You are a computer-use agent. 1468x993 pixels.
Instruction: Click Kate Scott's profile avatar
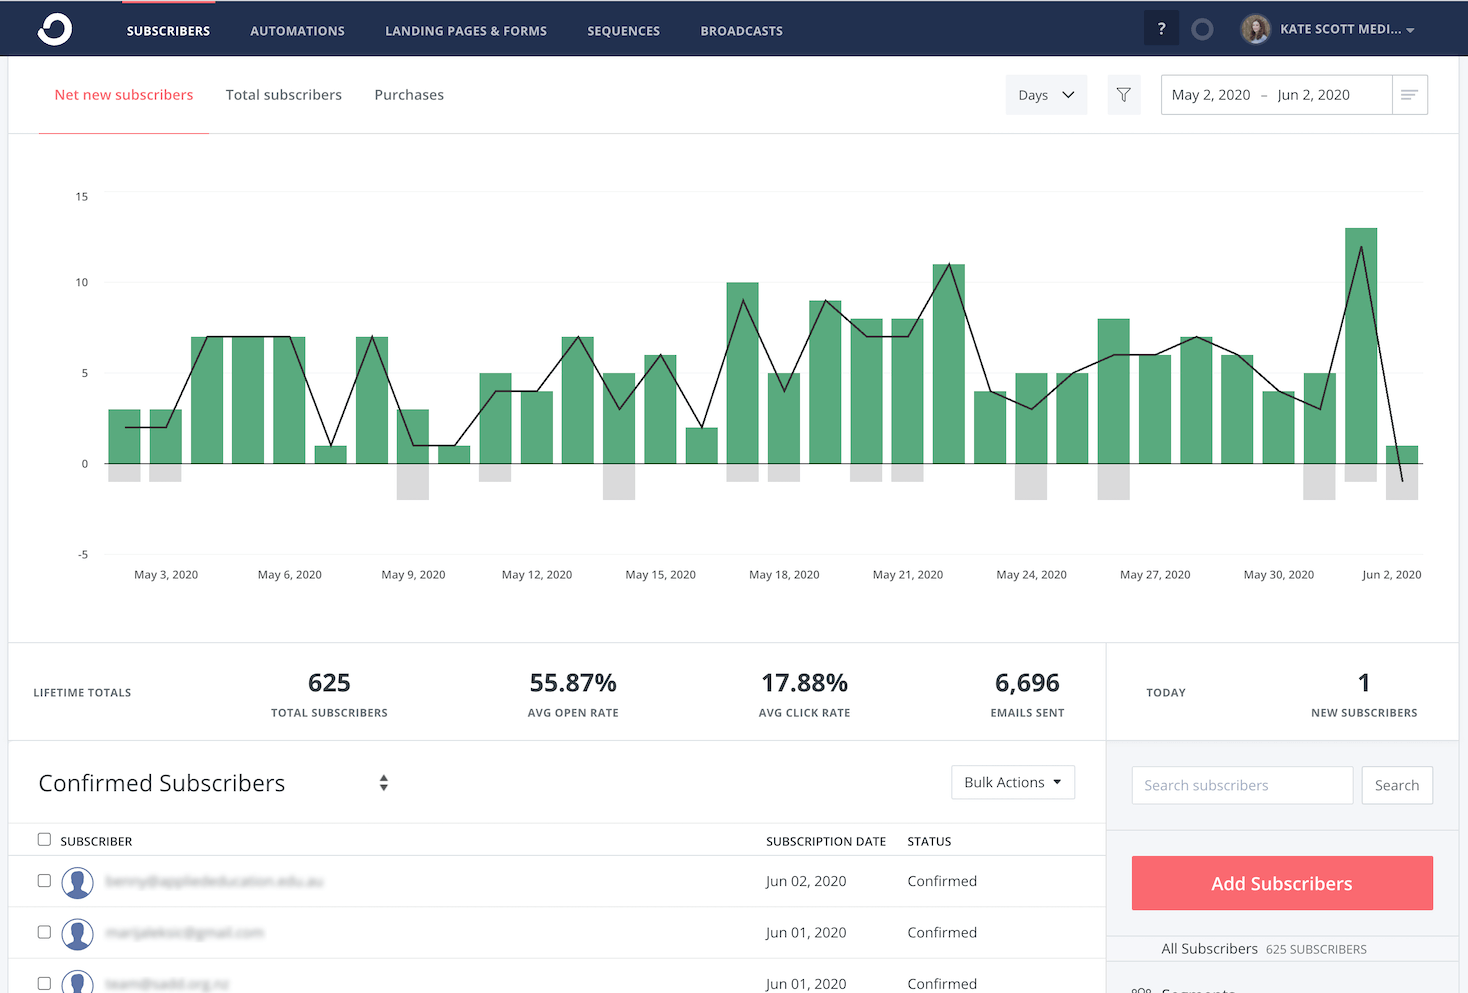[x=1255, y=28]
